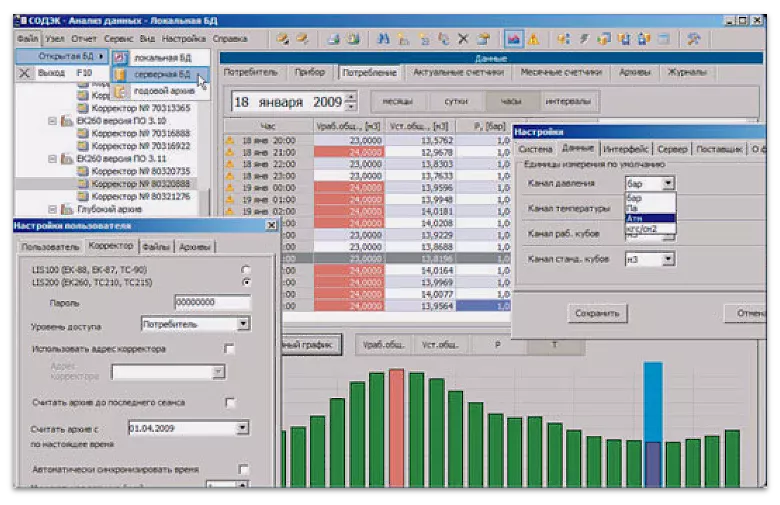The width and height of the screenshot is (780, 505).
Task: Enable 'Использовать адрес корректора' checkbox
Action: point(230,349)
